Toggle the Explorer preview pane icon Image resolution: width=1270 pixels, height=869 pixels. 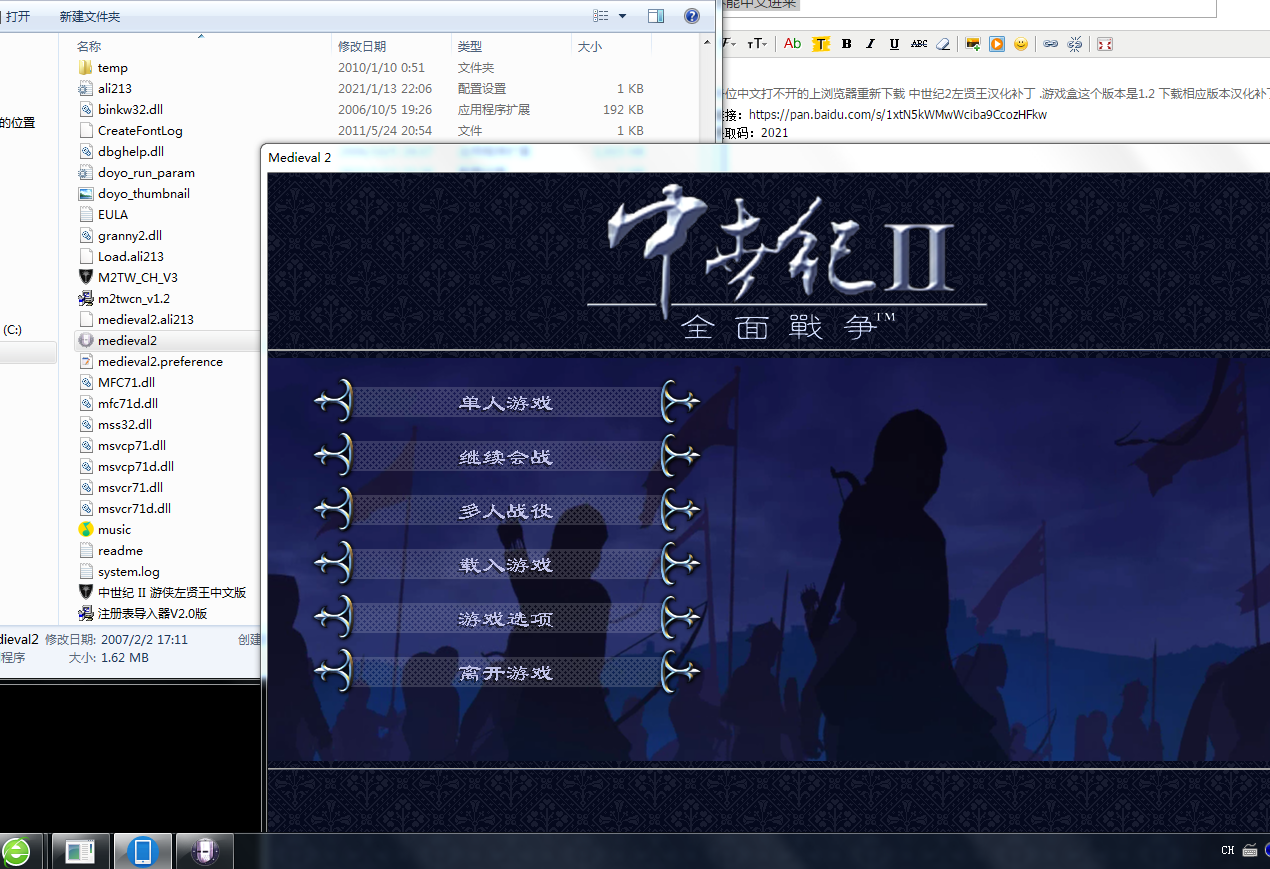pos(656,16)
